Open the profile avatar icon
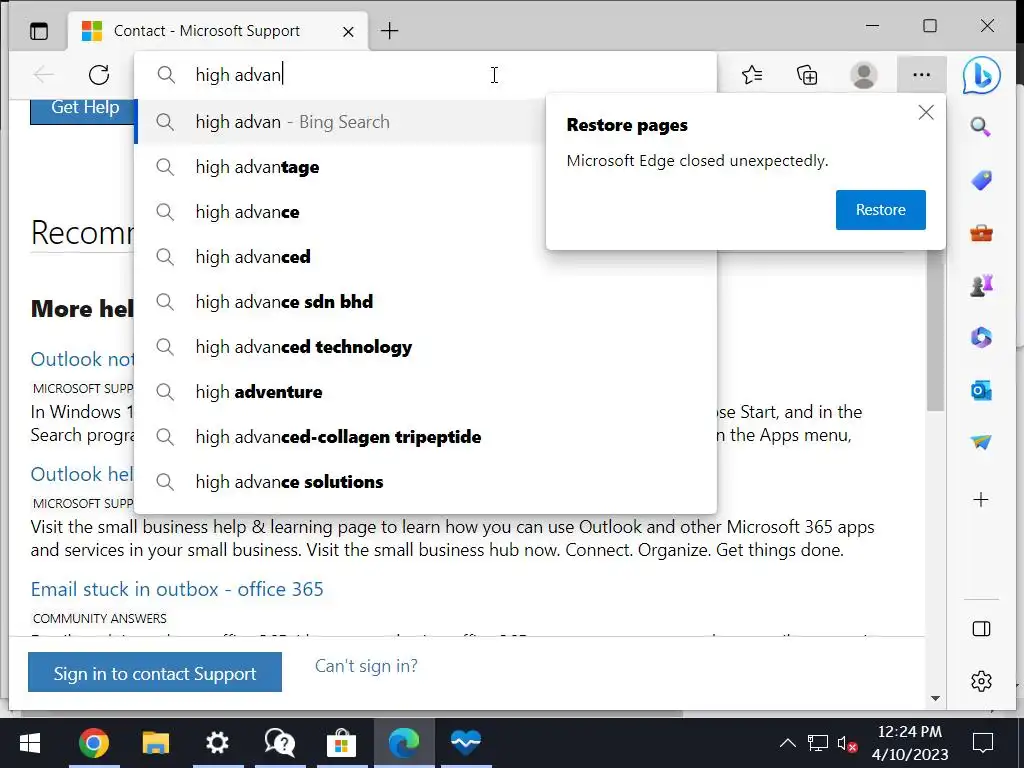The height and width of the screenshot is (768, 1024). (x=863, y=75)
